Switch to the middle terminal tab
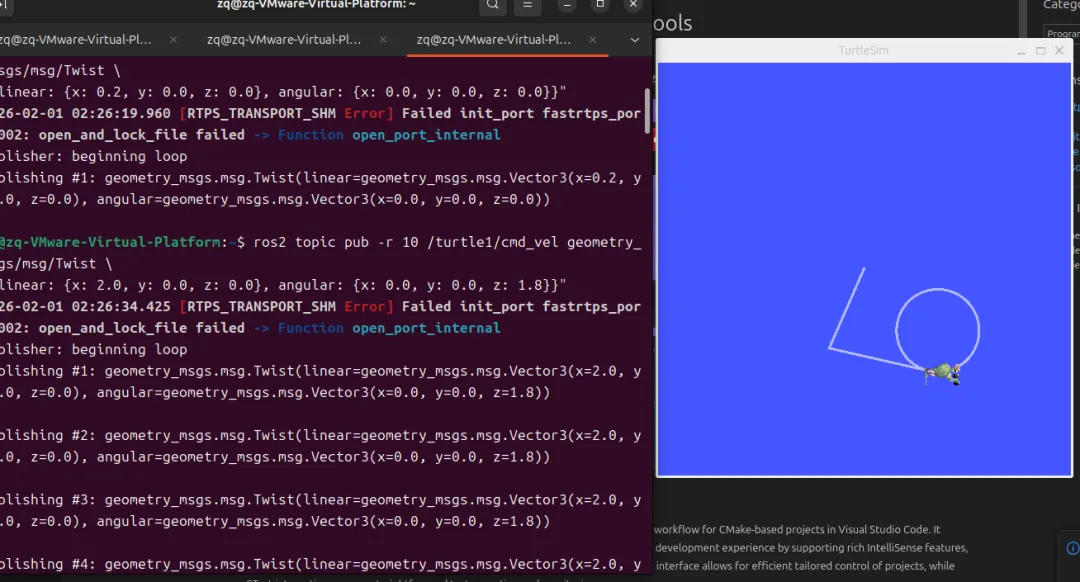The image size is (1080, 582). (x=284, y=40)
